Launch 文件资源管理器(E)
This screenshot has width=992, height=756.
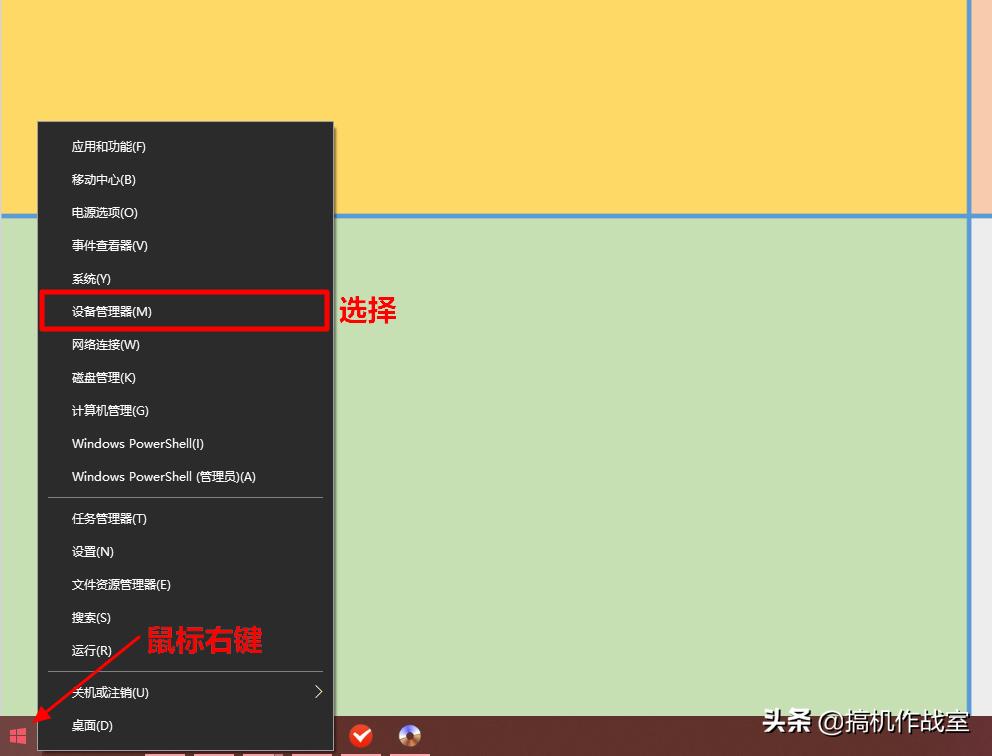click(121, 584)
